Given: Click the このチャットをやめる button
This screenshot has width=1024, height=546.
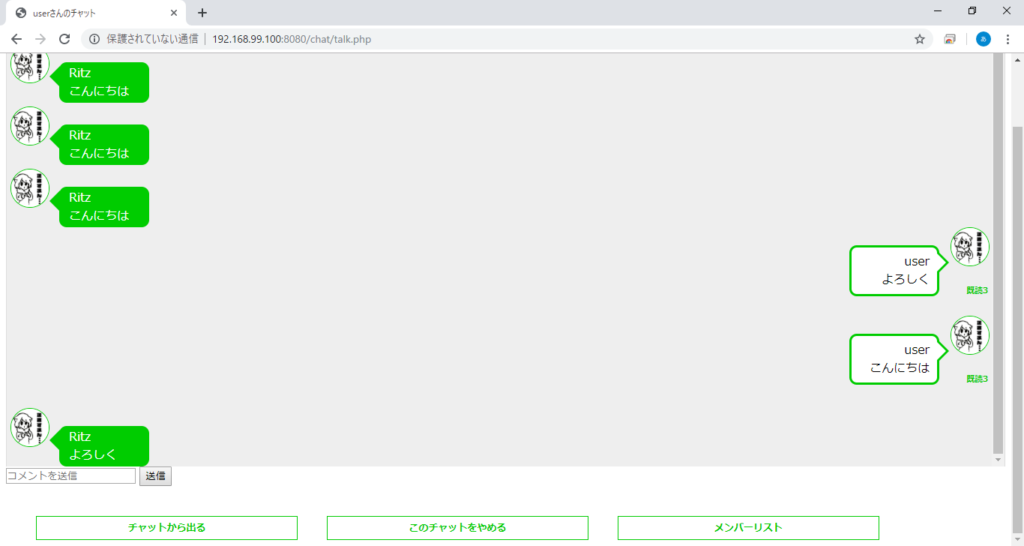Looking at the screenshot, I should click(x=457, y=528).
